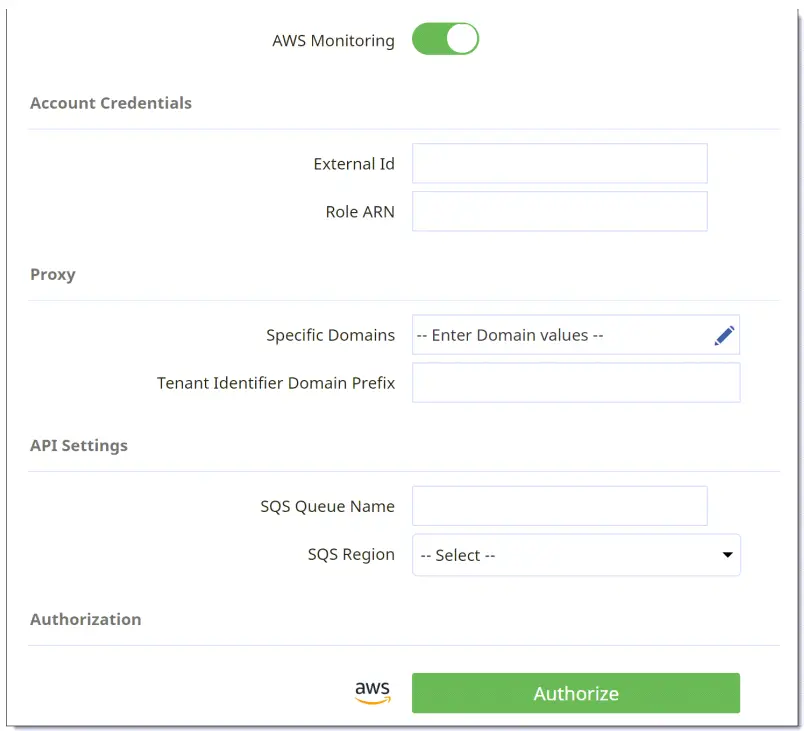Click the Authorization section heading
This screenshot has width=804, height=731.
coord(85,619)
